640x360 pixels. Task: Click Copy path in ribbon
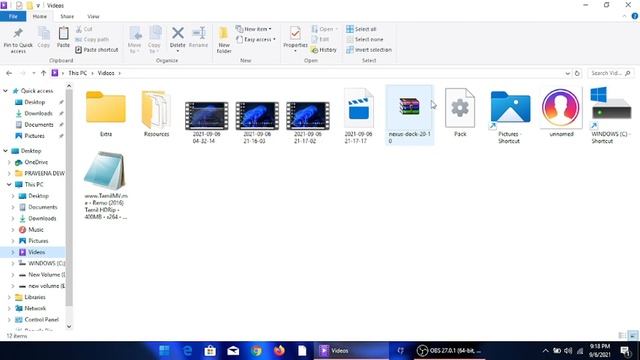92,39
